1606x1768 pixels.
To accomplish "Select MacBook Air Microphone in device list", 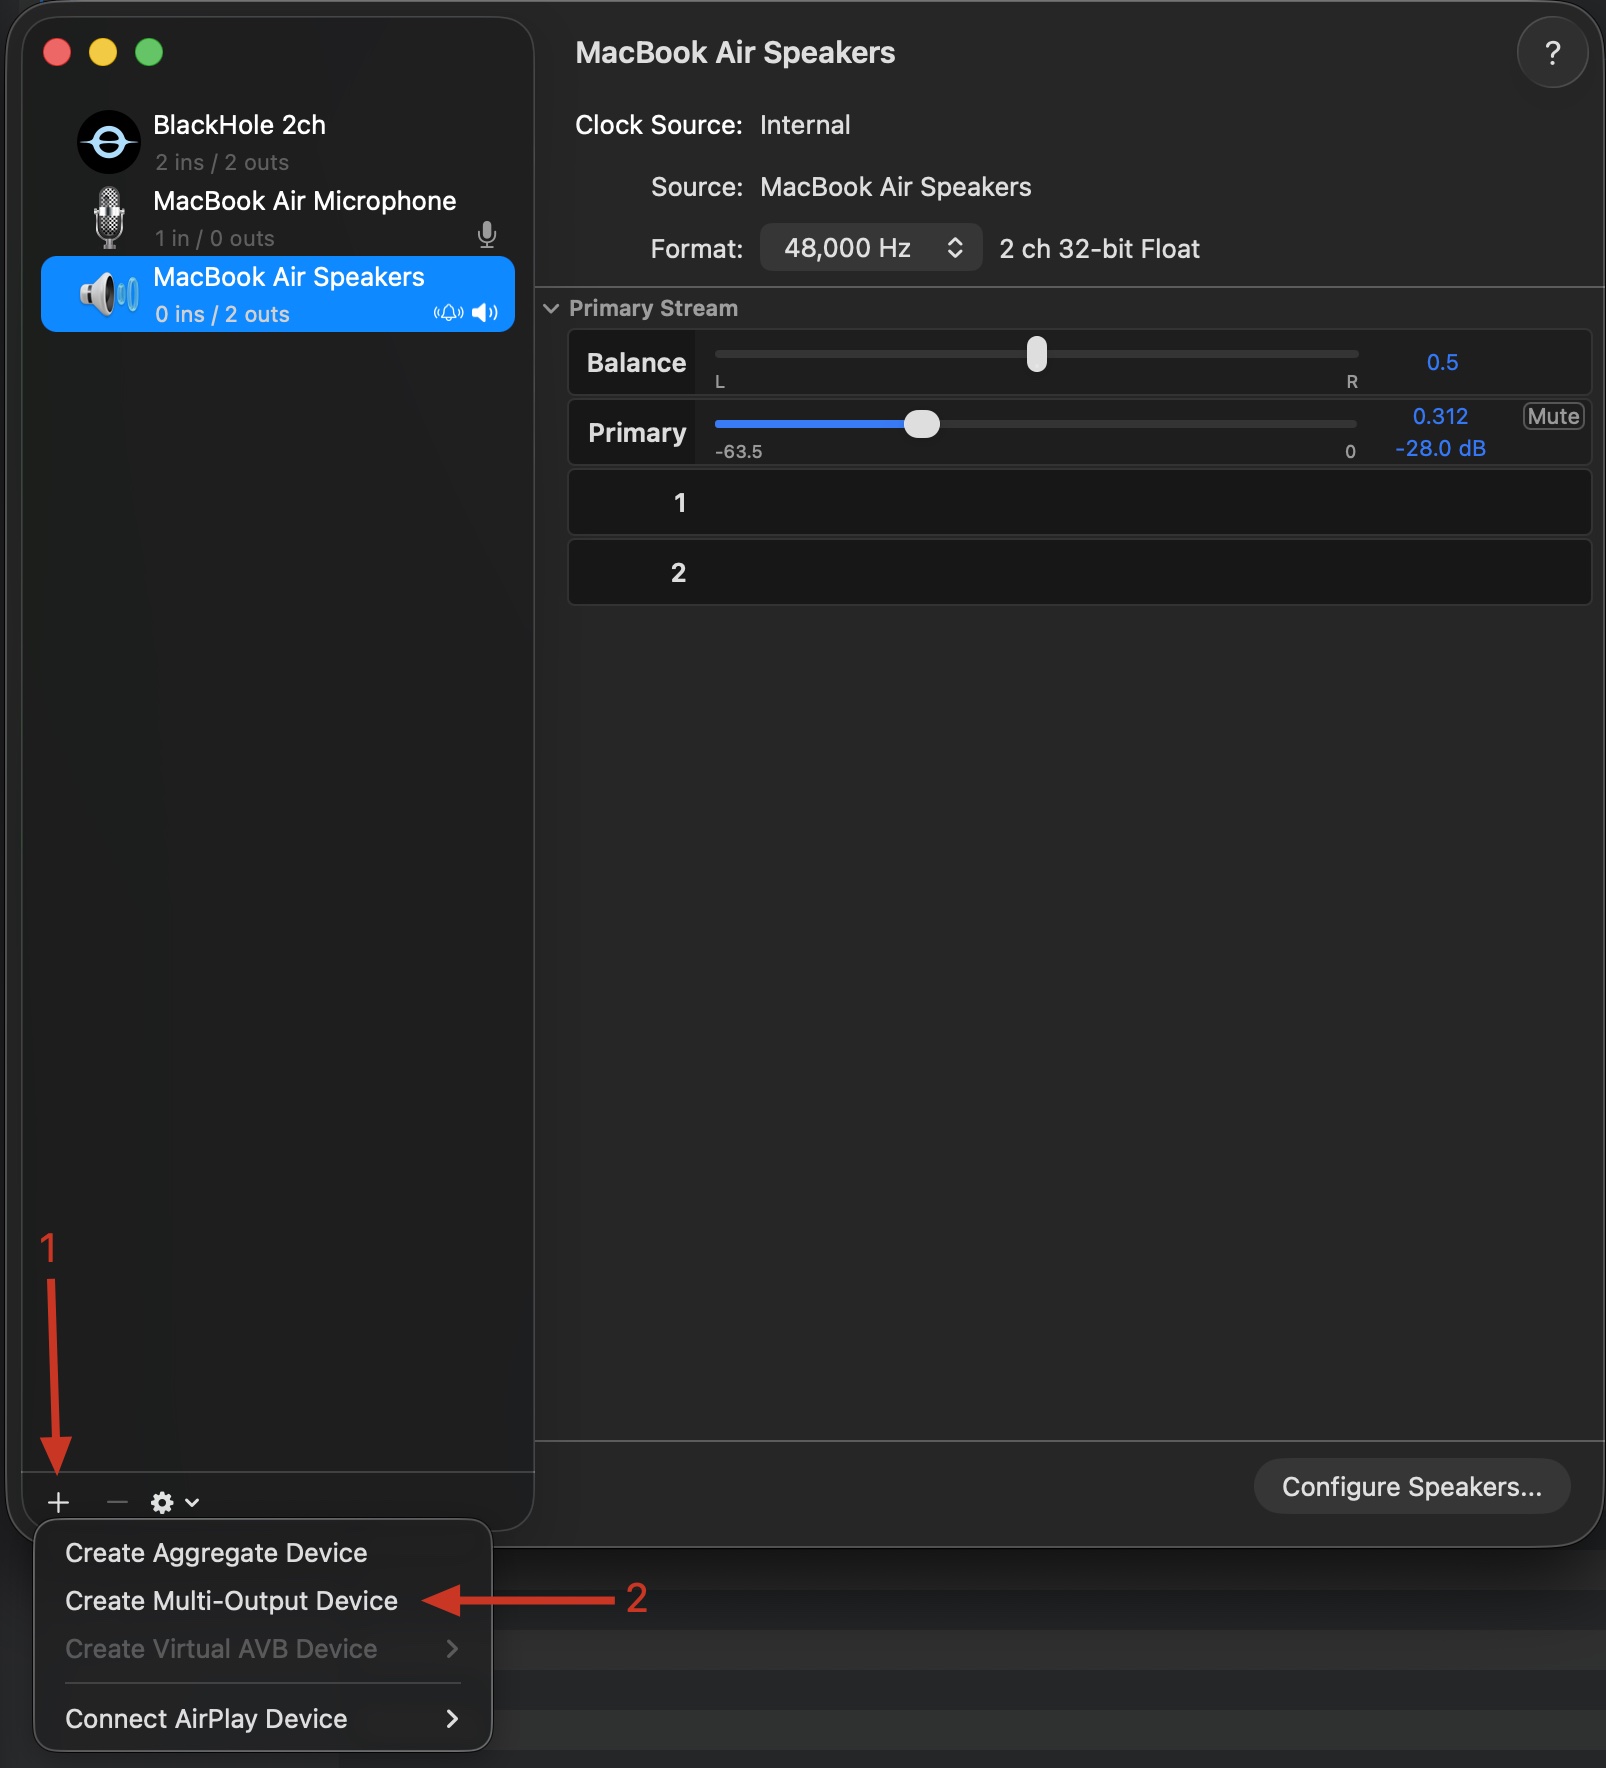I will pos(278,218).
